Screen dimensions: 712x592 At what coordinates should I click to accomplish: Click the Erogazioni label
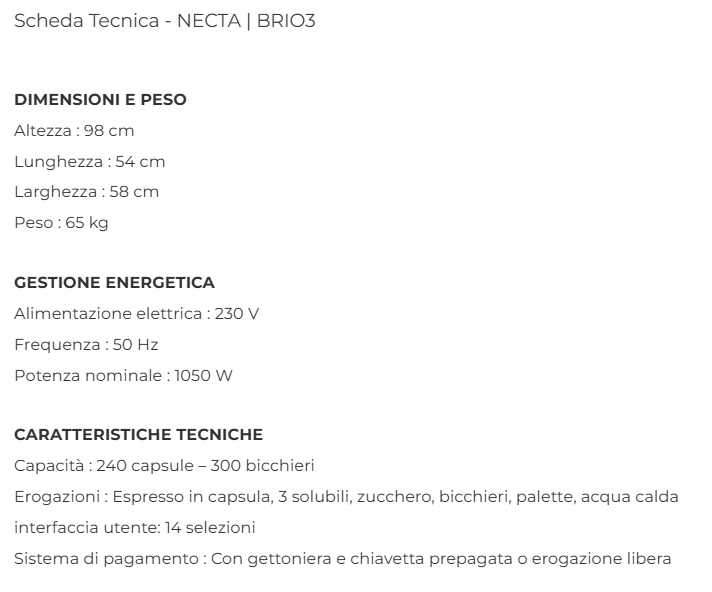tap(57, 497)
